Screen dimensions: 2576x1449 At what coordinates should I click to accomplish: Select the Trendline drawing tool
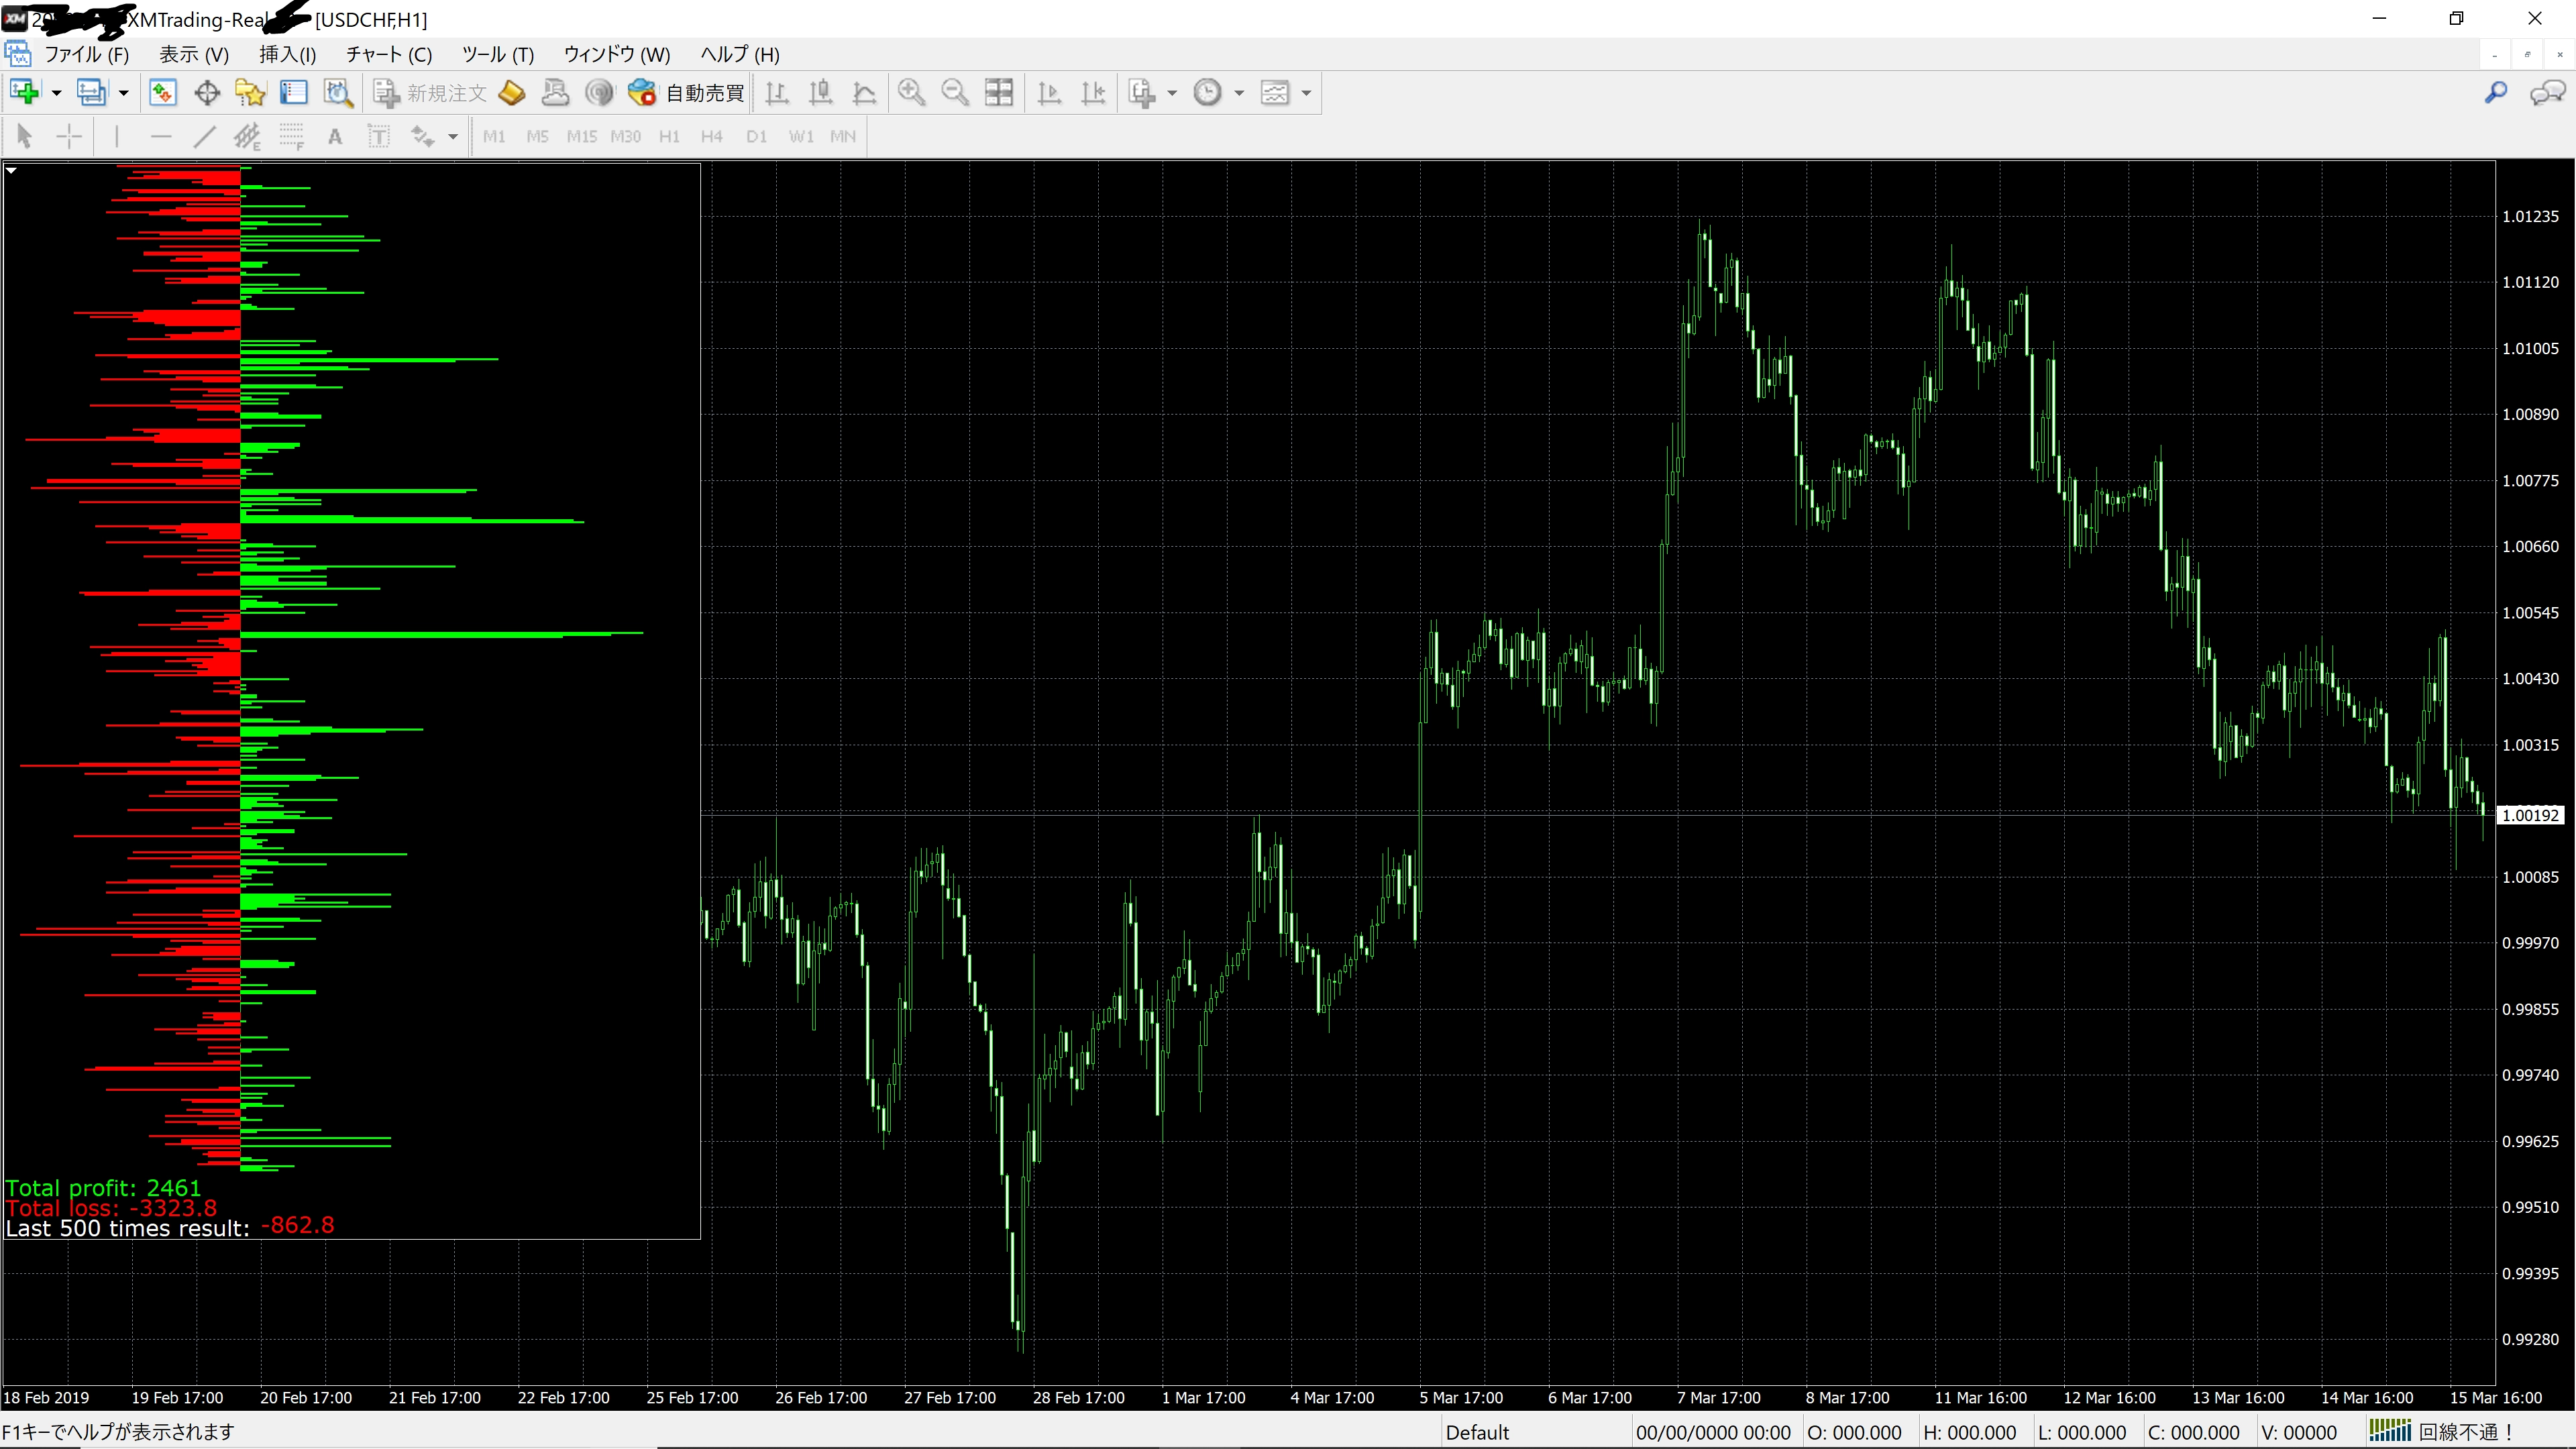pos(204,136)
